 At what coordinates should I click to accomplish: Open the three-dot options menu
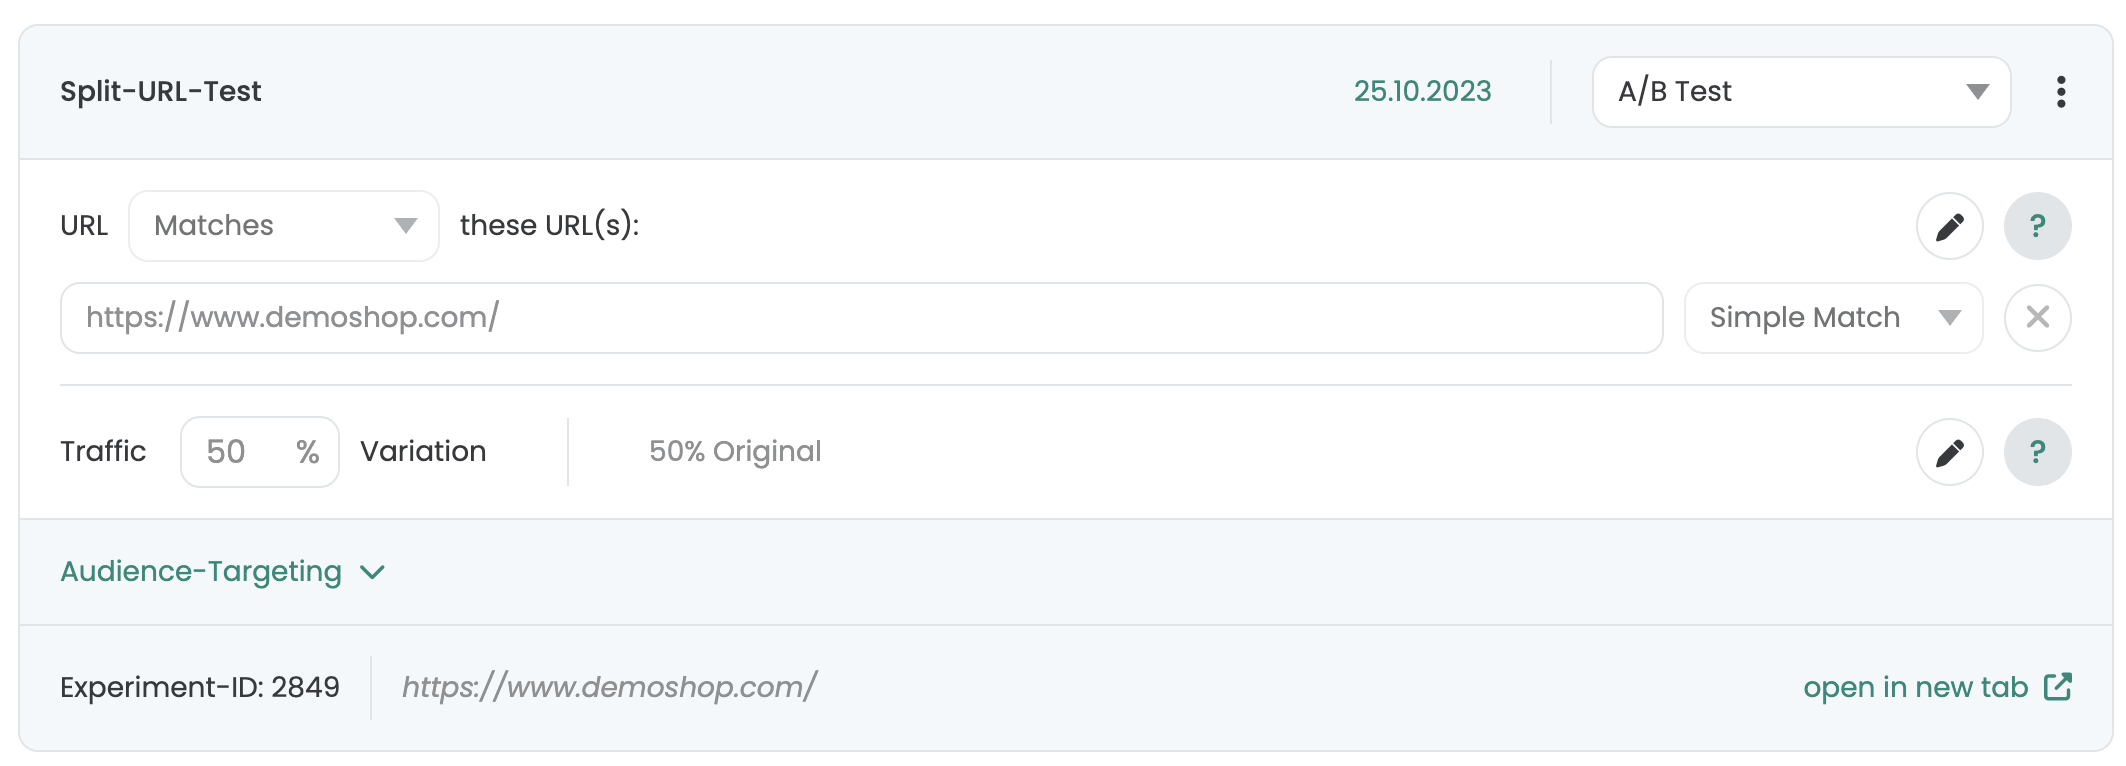tap(2061, 92)
